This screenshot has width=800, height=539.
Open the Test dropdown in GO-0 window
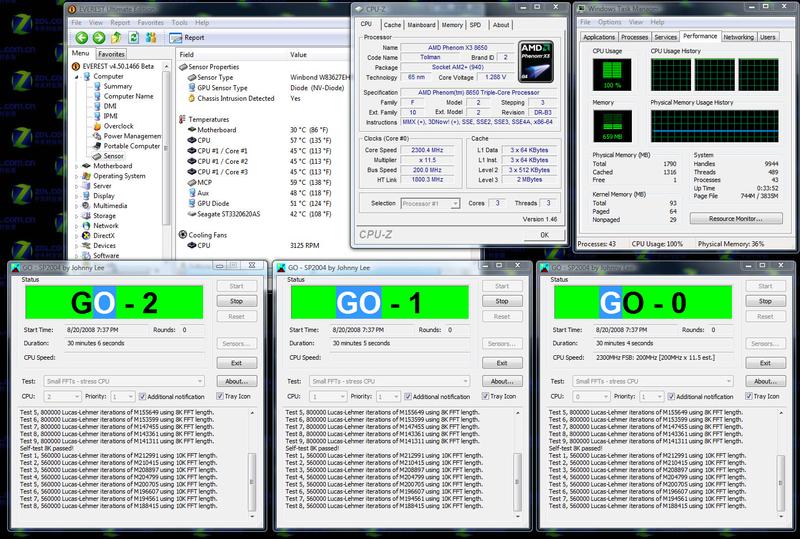[653, 381]
